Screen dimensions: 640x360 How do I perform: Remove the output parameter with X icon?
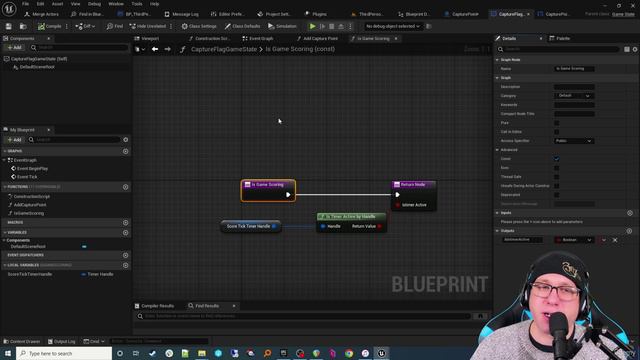(x=615, y=240)
